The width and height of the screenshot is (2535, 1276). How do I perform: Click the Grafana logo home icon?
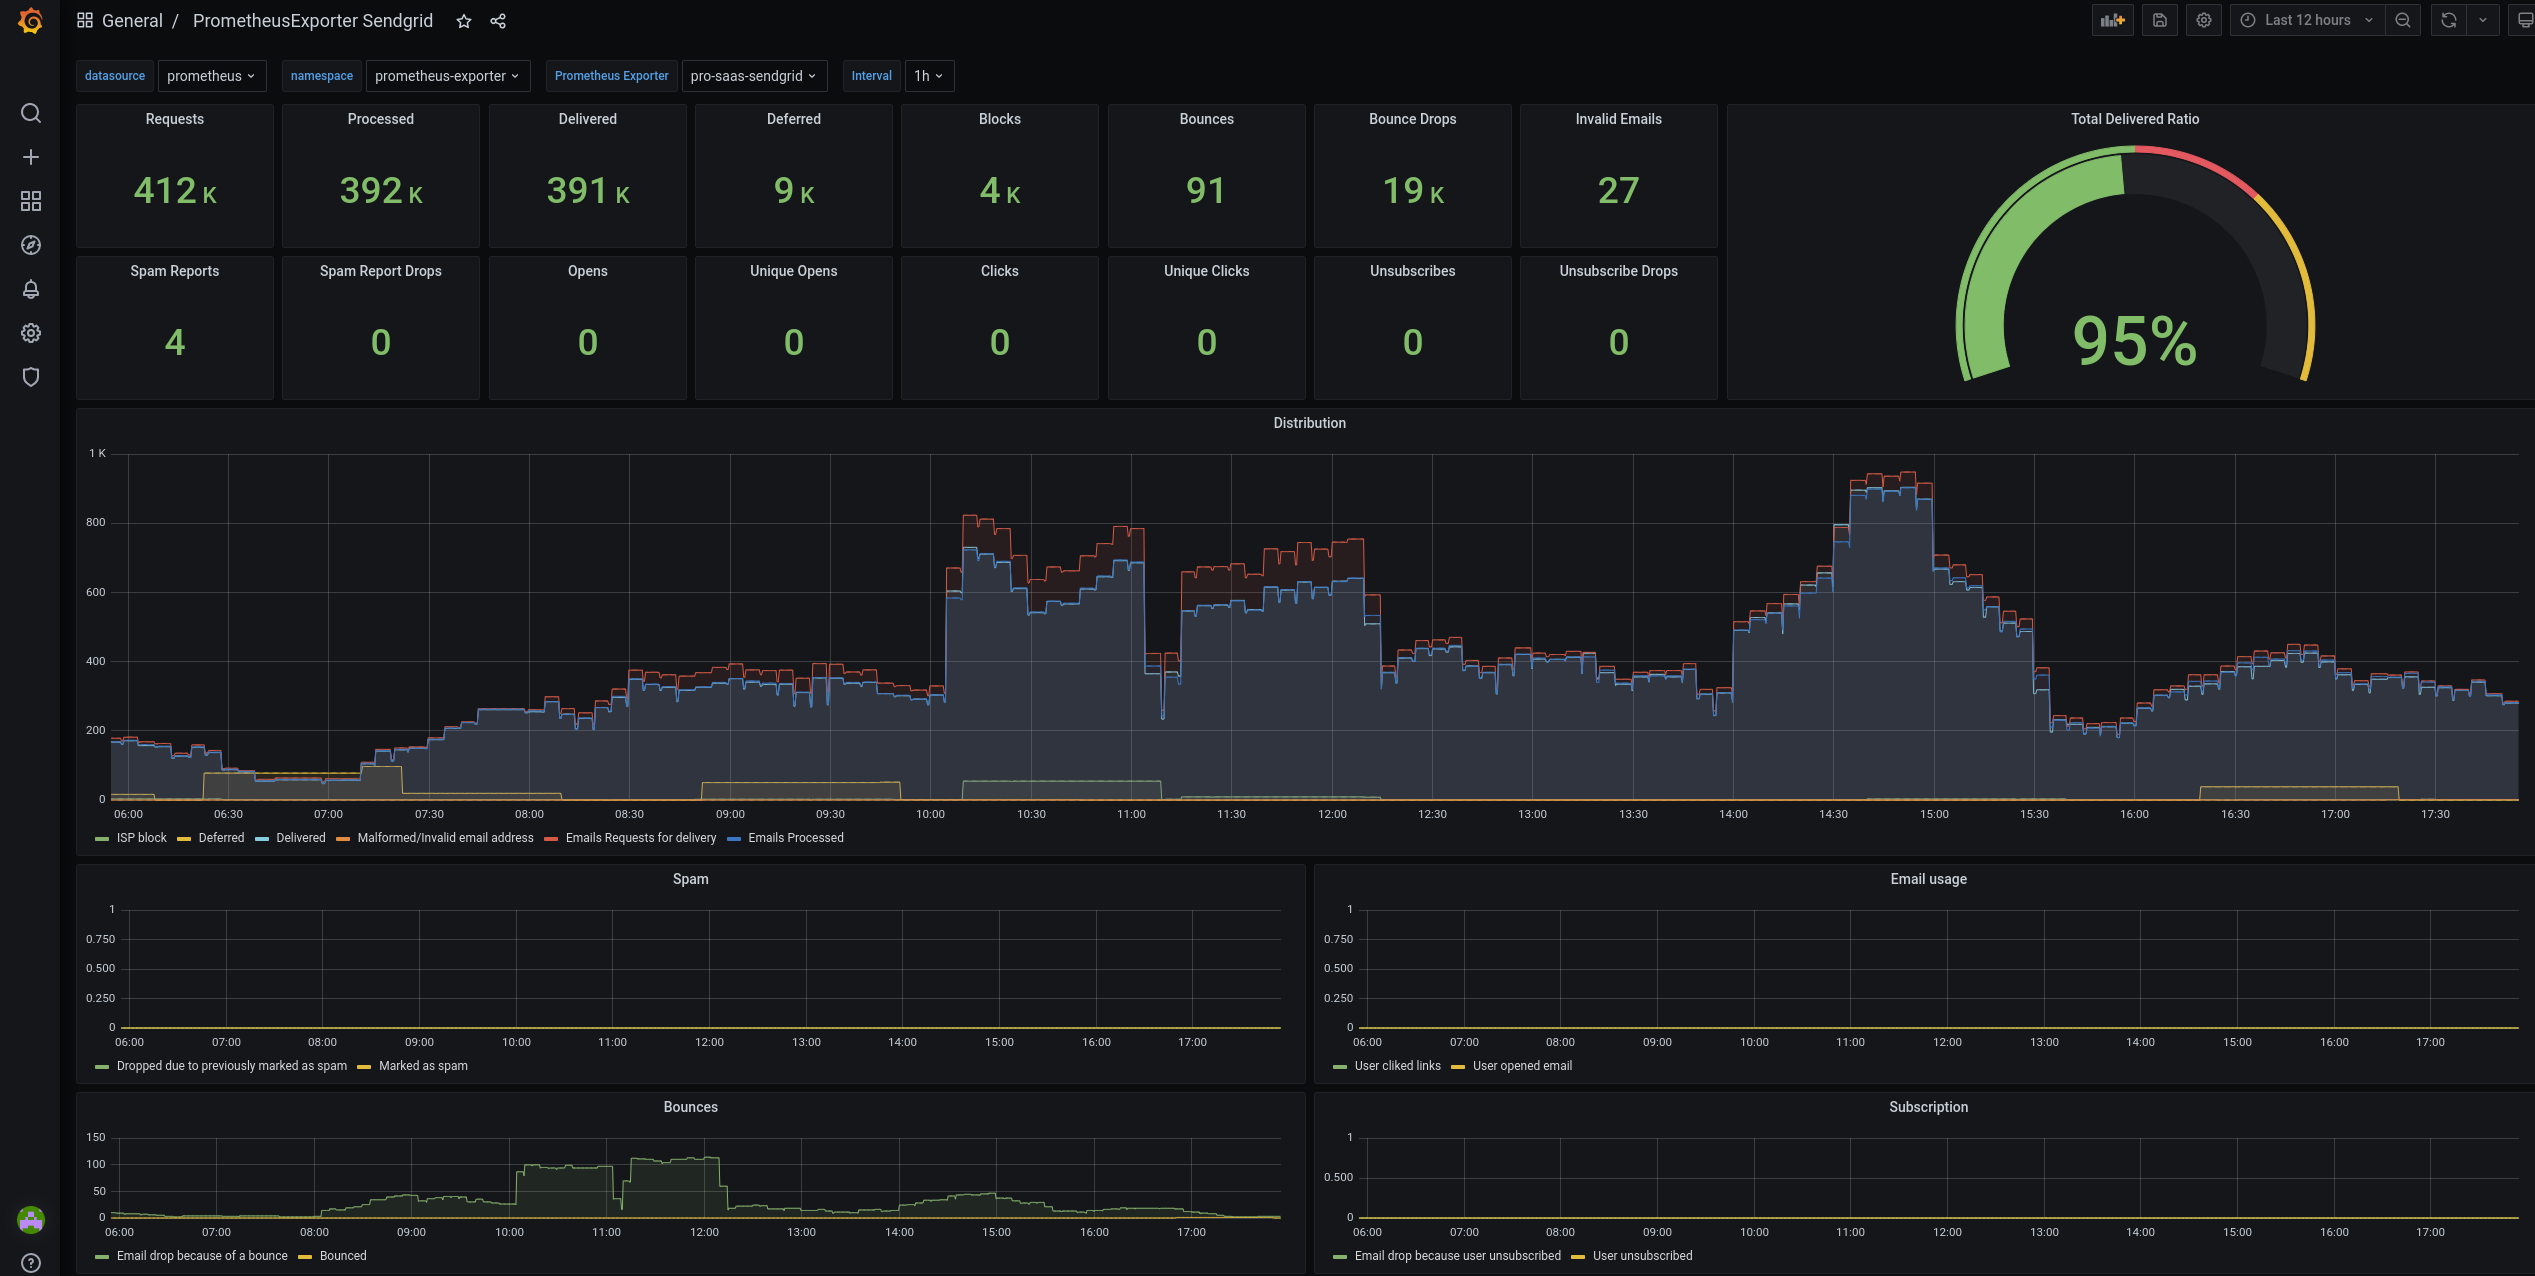(x=30, y=21)
